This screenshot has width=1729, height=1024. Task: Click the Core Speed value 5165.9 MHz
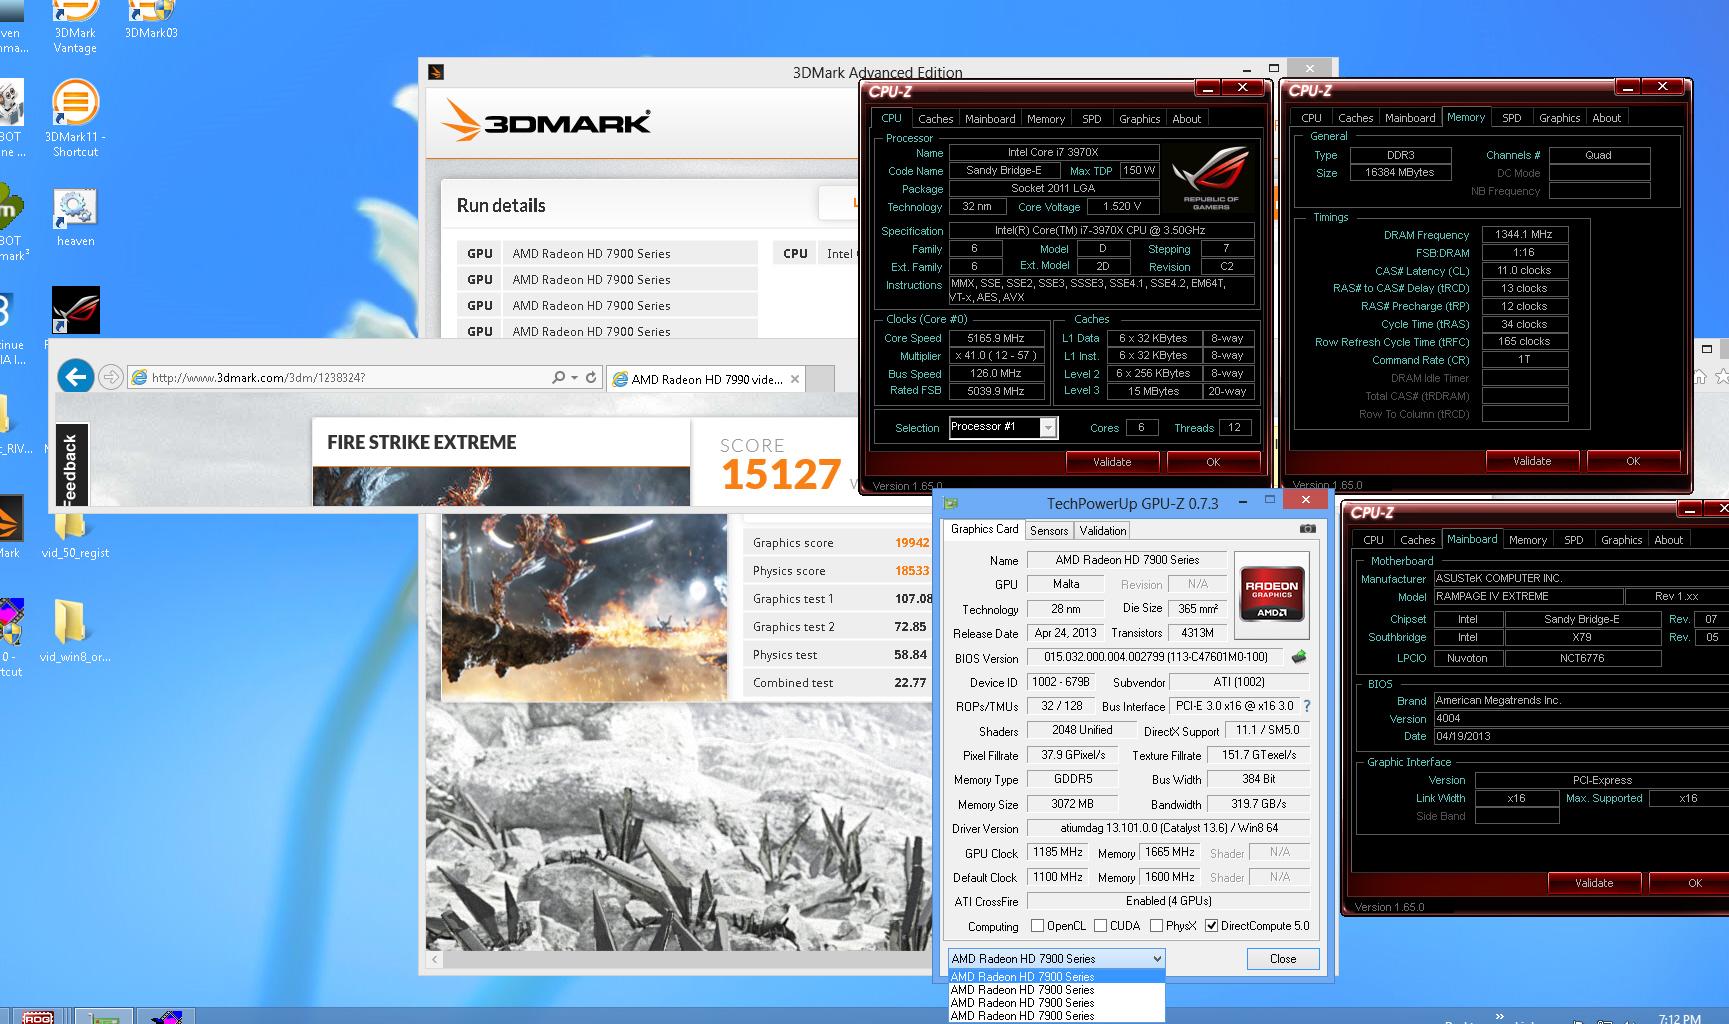(996, 338)
